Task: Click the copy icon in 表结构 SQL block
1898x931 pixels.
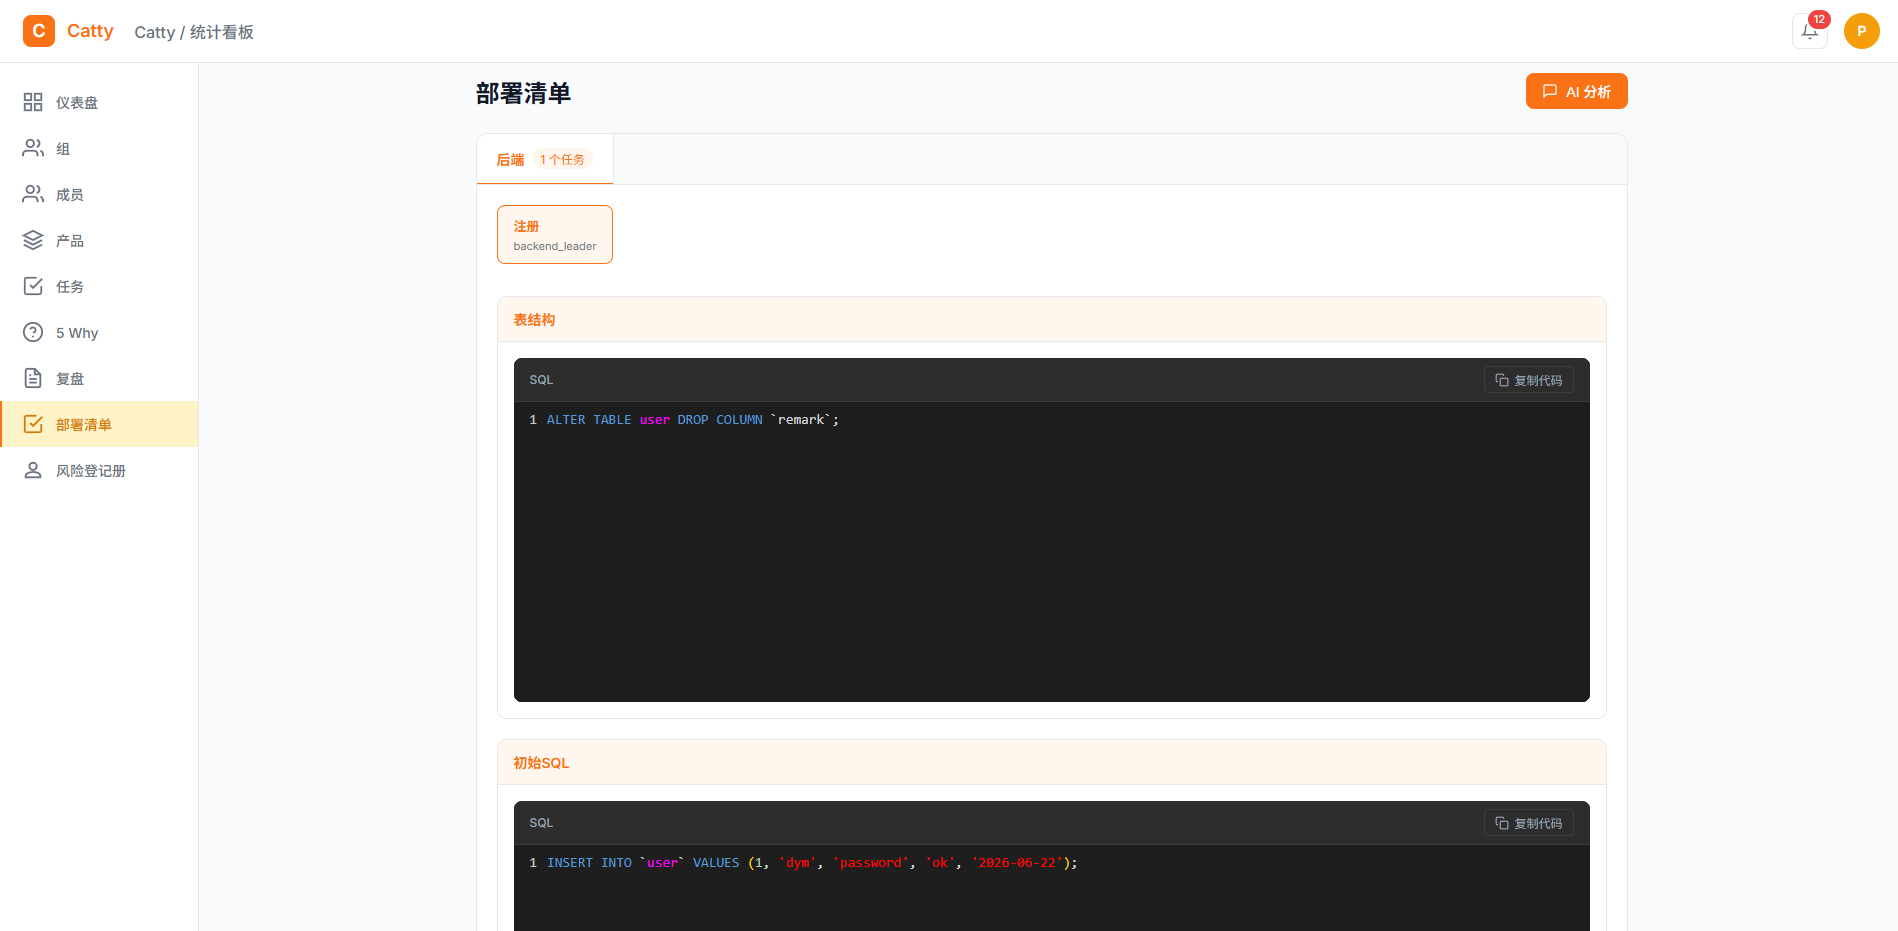Action: point(1502,380)
